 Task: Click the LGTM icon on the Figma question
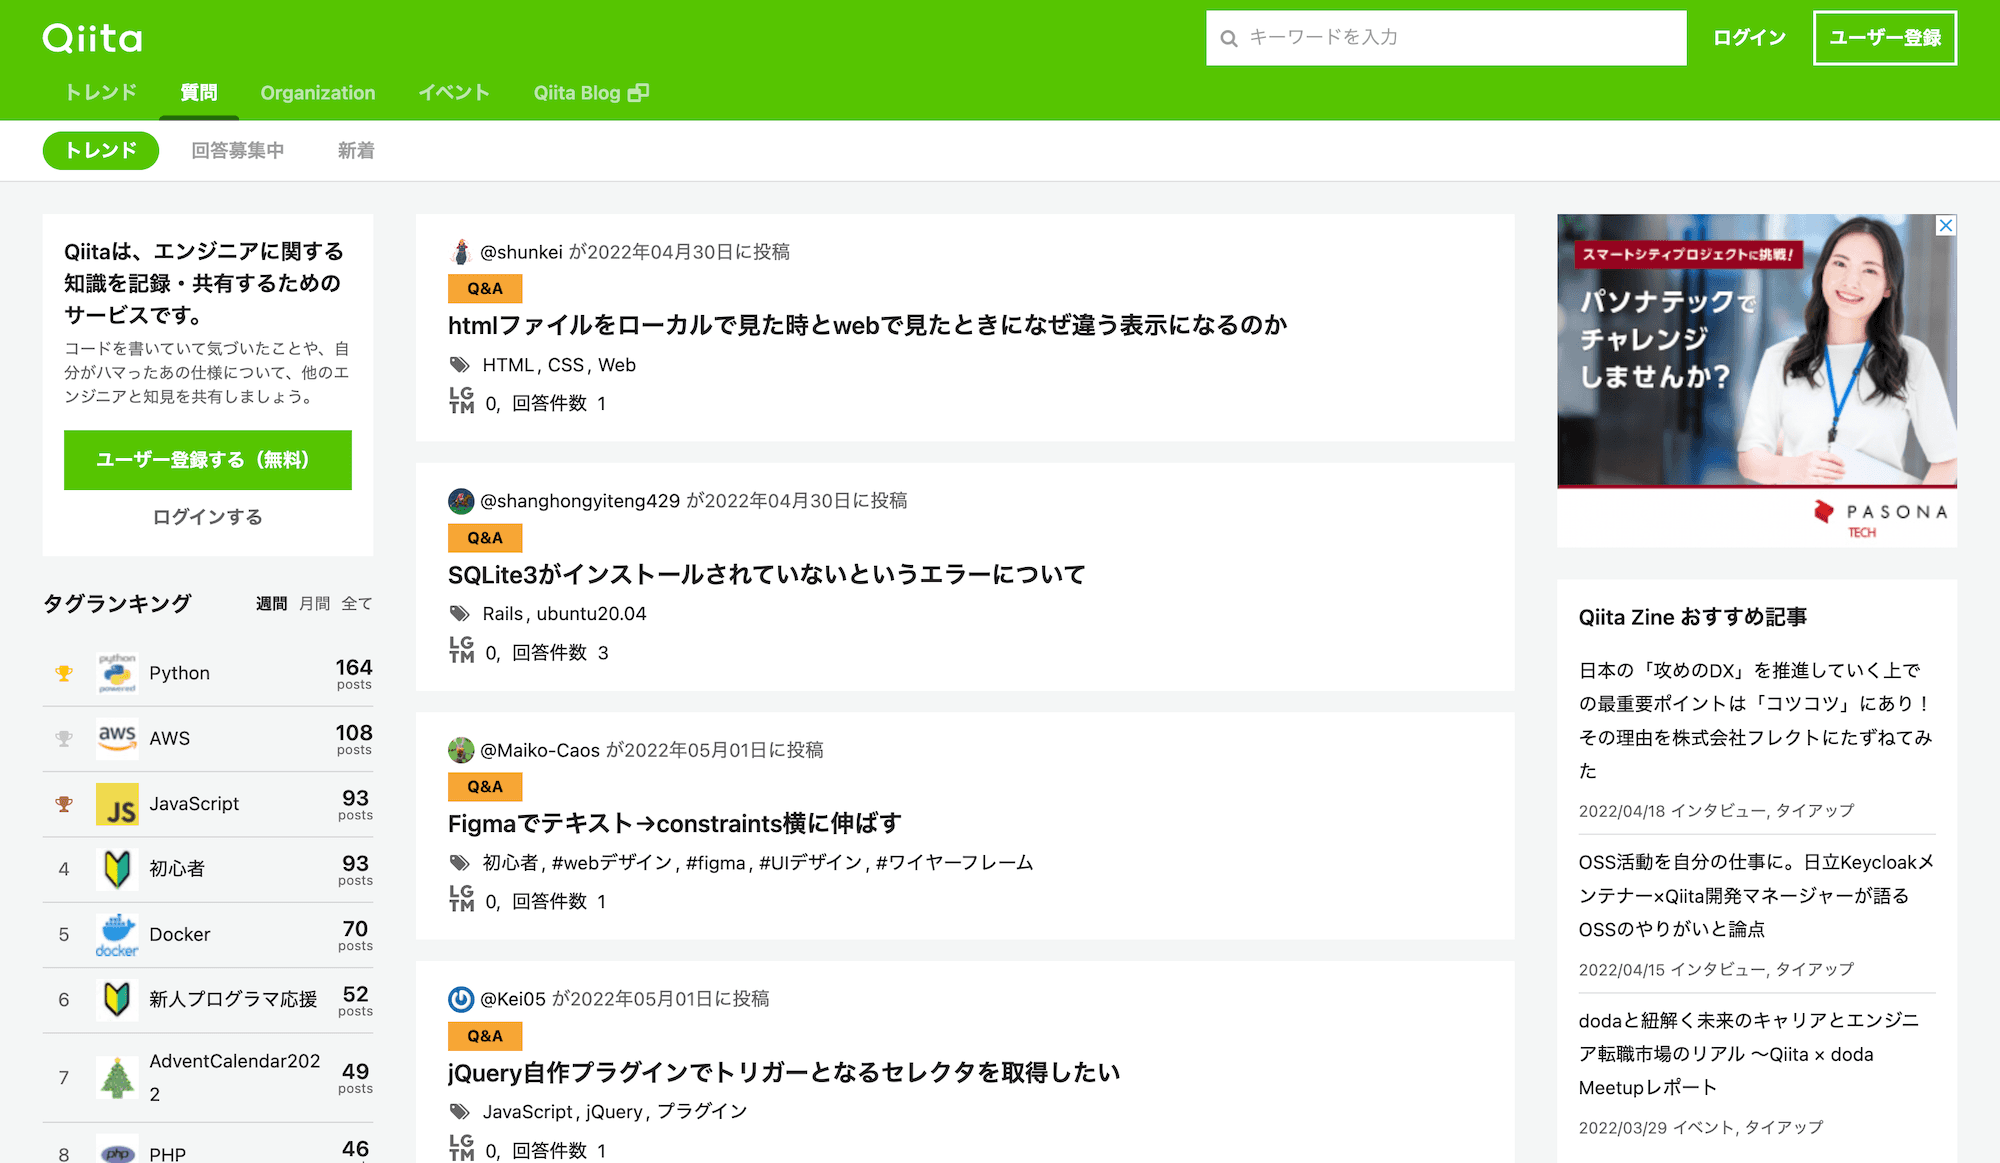462,899
